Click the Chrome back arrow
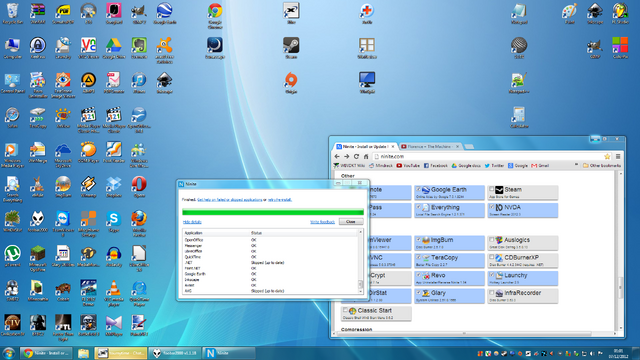The height and width of the screenshot is (360, 640). [x=337, y=156]
